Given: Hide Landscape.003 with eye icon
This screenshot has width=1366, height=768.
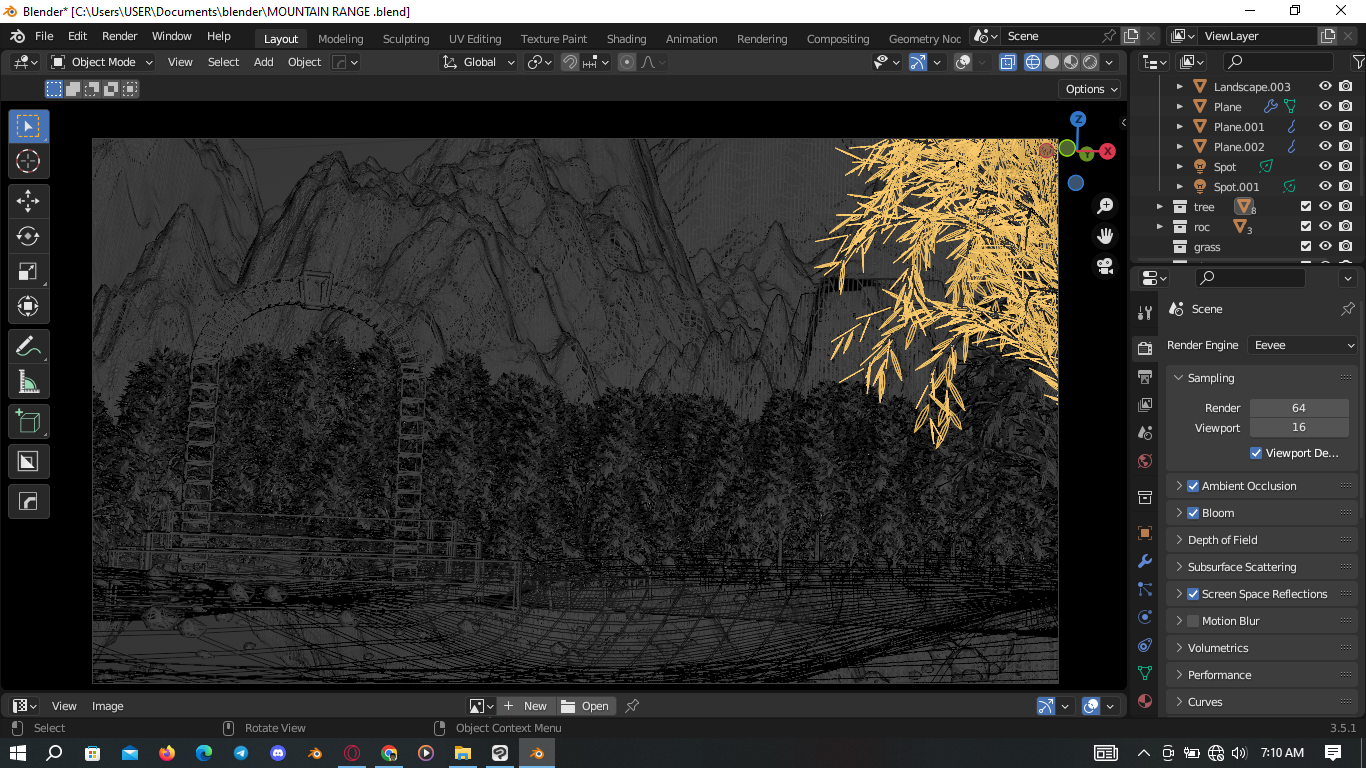Looking at the screenshot, I should [1325, 87].
